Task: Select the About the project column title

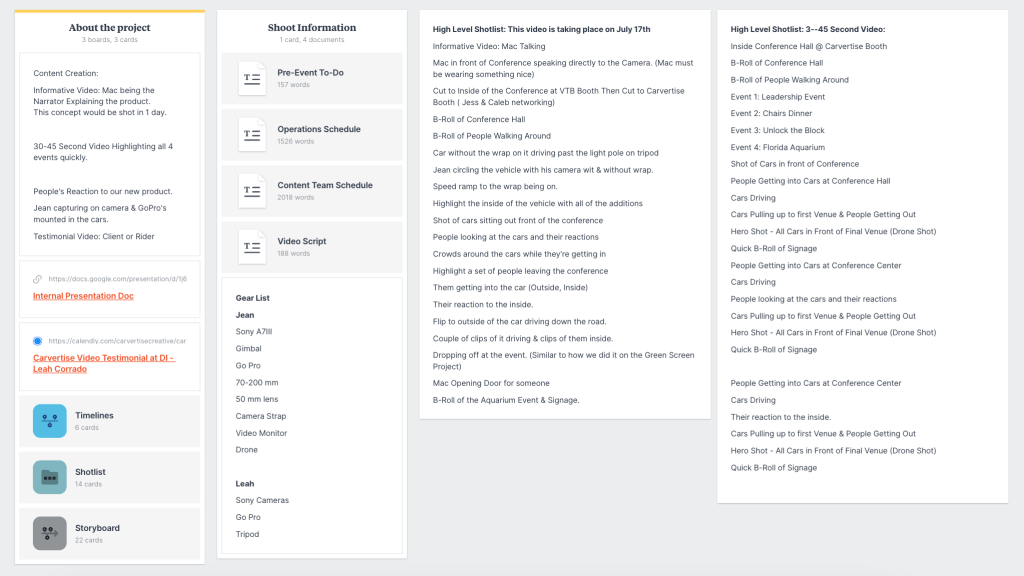Action: pos(110,28)
